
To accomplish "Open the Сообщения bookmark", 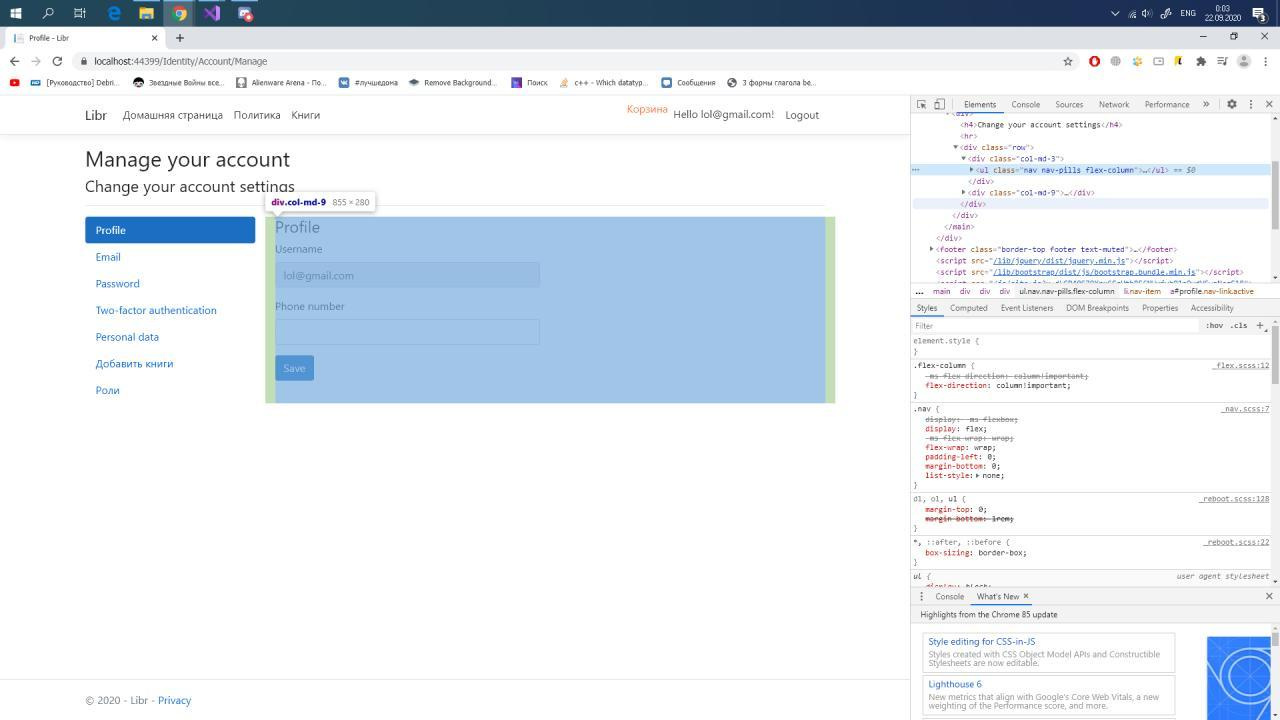I will (x=688, y=82).
